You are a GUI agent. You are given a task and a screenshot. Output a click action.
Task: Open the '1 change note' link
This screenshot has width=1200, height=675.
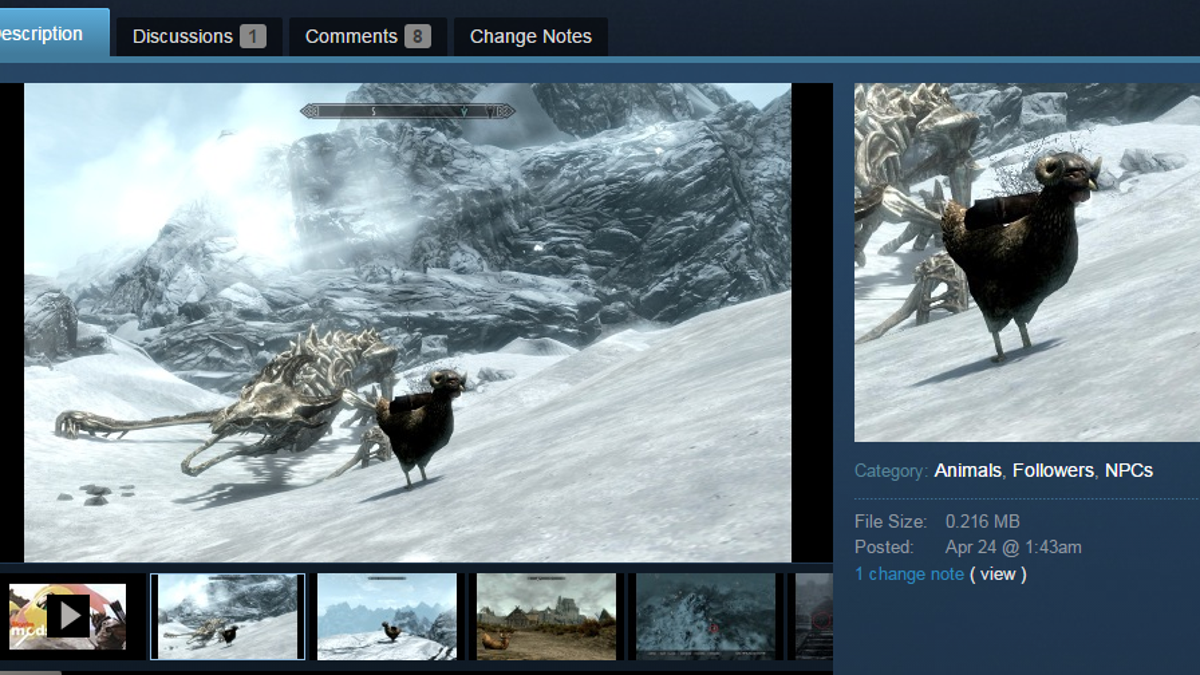909,574
